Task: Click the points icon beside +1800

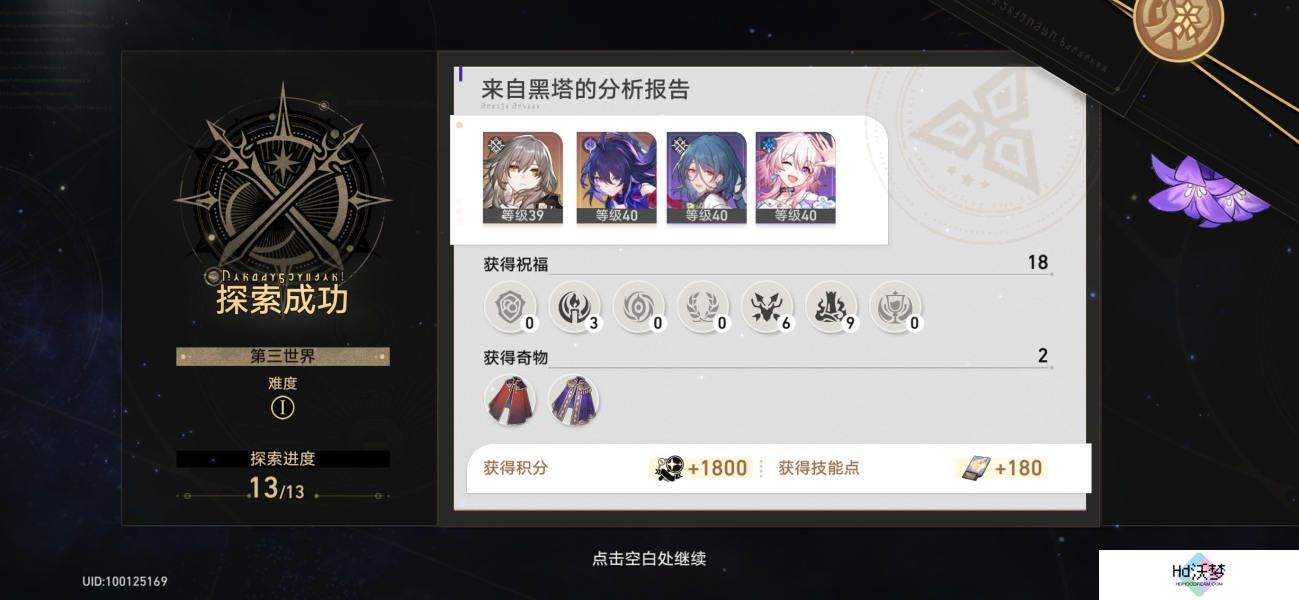Action: 668,468
